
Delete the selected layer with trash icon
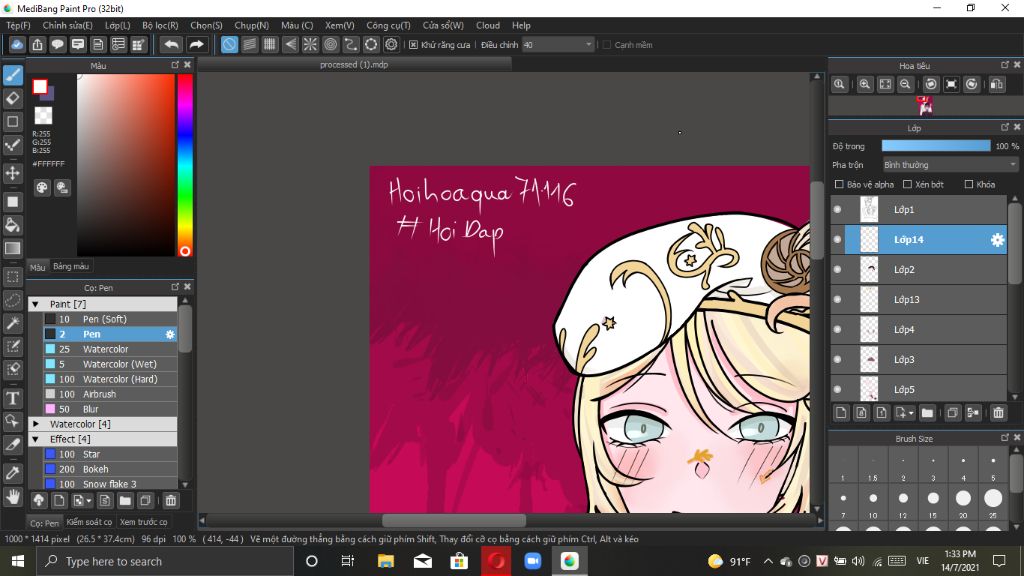point(998,413)
